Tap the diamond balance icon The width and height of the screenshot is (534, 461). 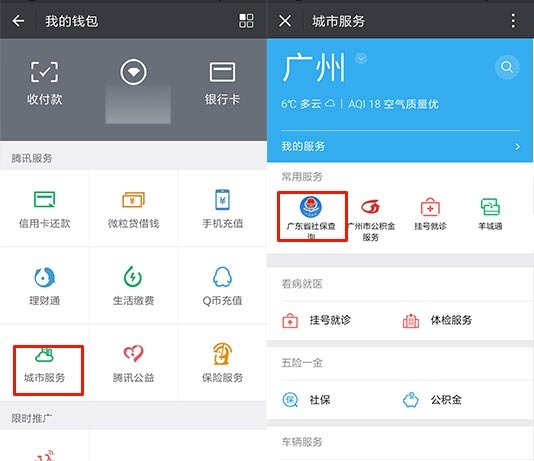click(133, 72)
